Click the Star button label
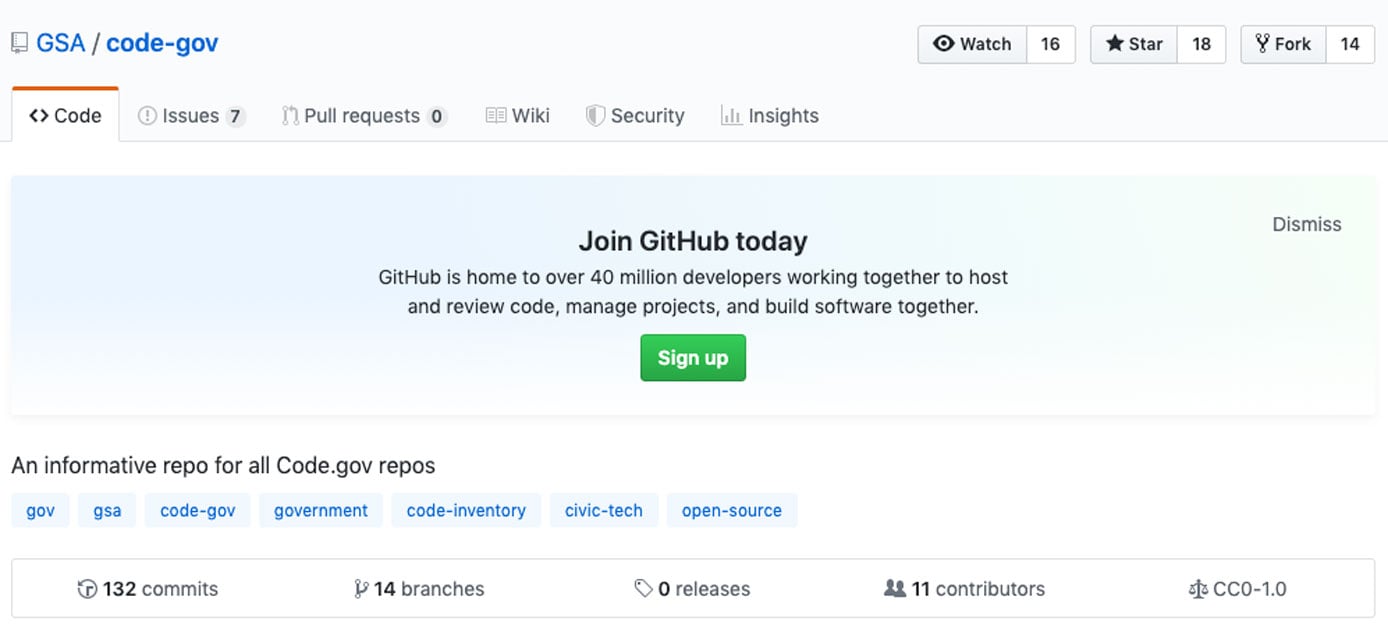The width and height of the screenshot is (1388, 632). (x=1134, y=44)
